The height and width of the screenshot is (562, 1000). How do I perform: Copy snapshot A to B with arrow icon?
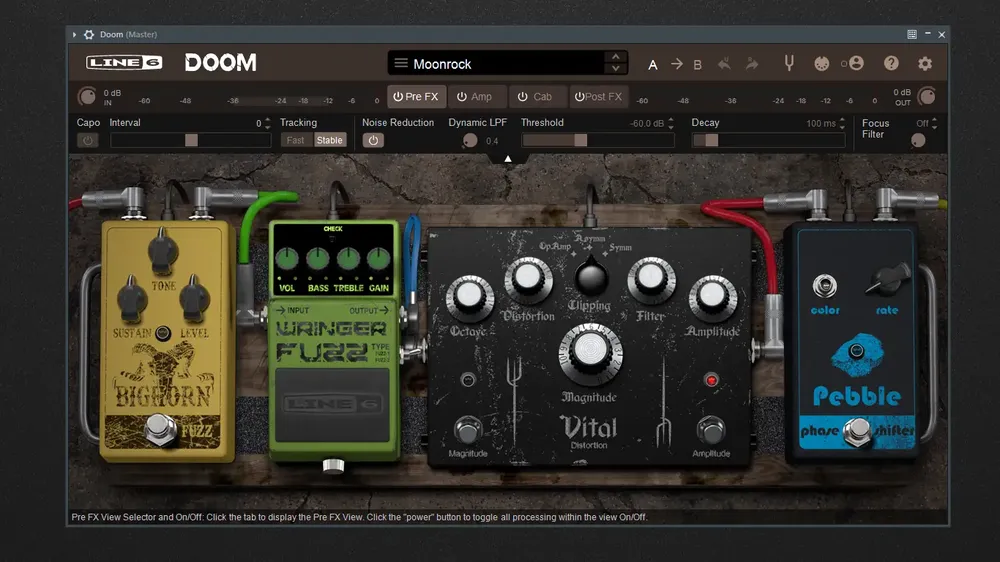[x=676, y=64]
